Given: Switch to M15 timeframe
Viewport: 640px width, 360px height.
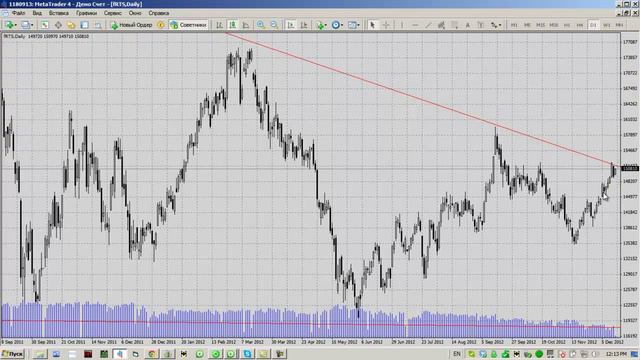Looking at the screenshot, I should coord(540,25).
